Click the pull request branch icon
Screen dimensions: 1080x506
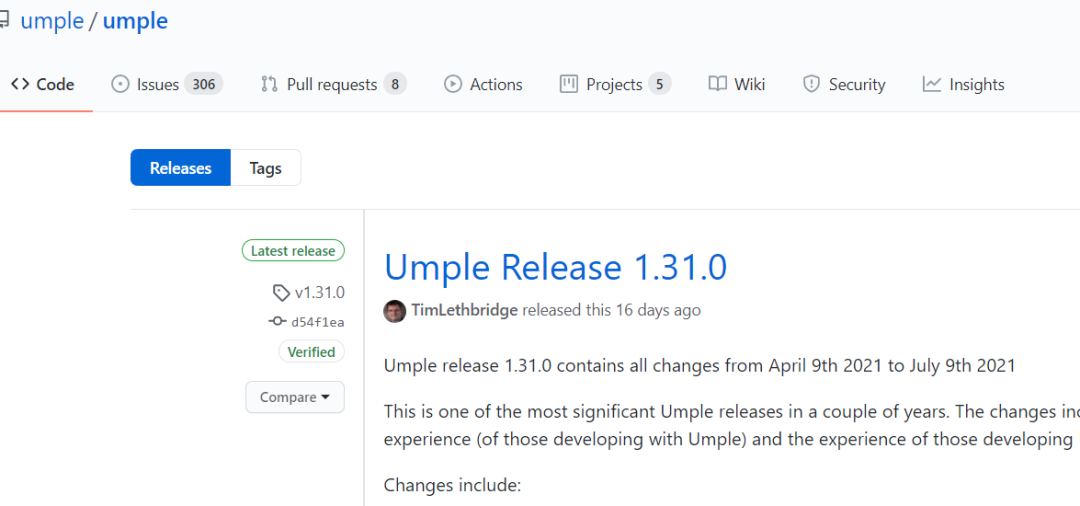pos(269,85)
